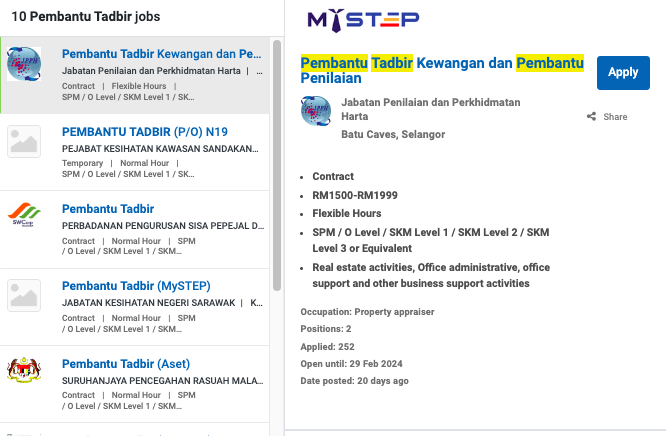Open PEMBANTU TADBIR (P/O) N19 listing
Image resolution: width=666 pixels, height=436 pixels.
click(146, 131)
